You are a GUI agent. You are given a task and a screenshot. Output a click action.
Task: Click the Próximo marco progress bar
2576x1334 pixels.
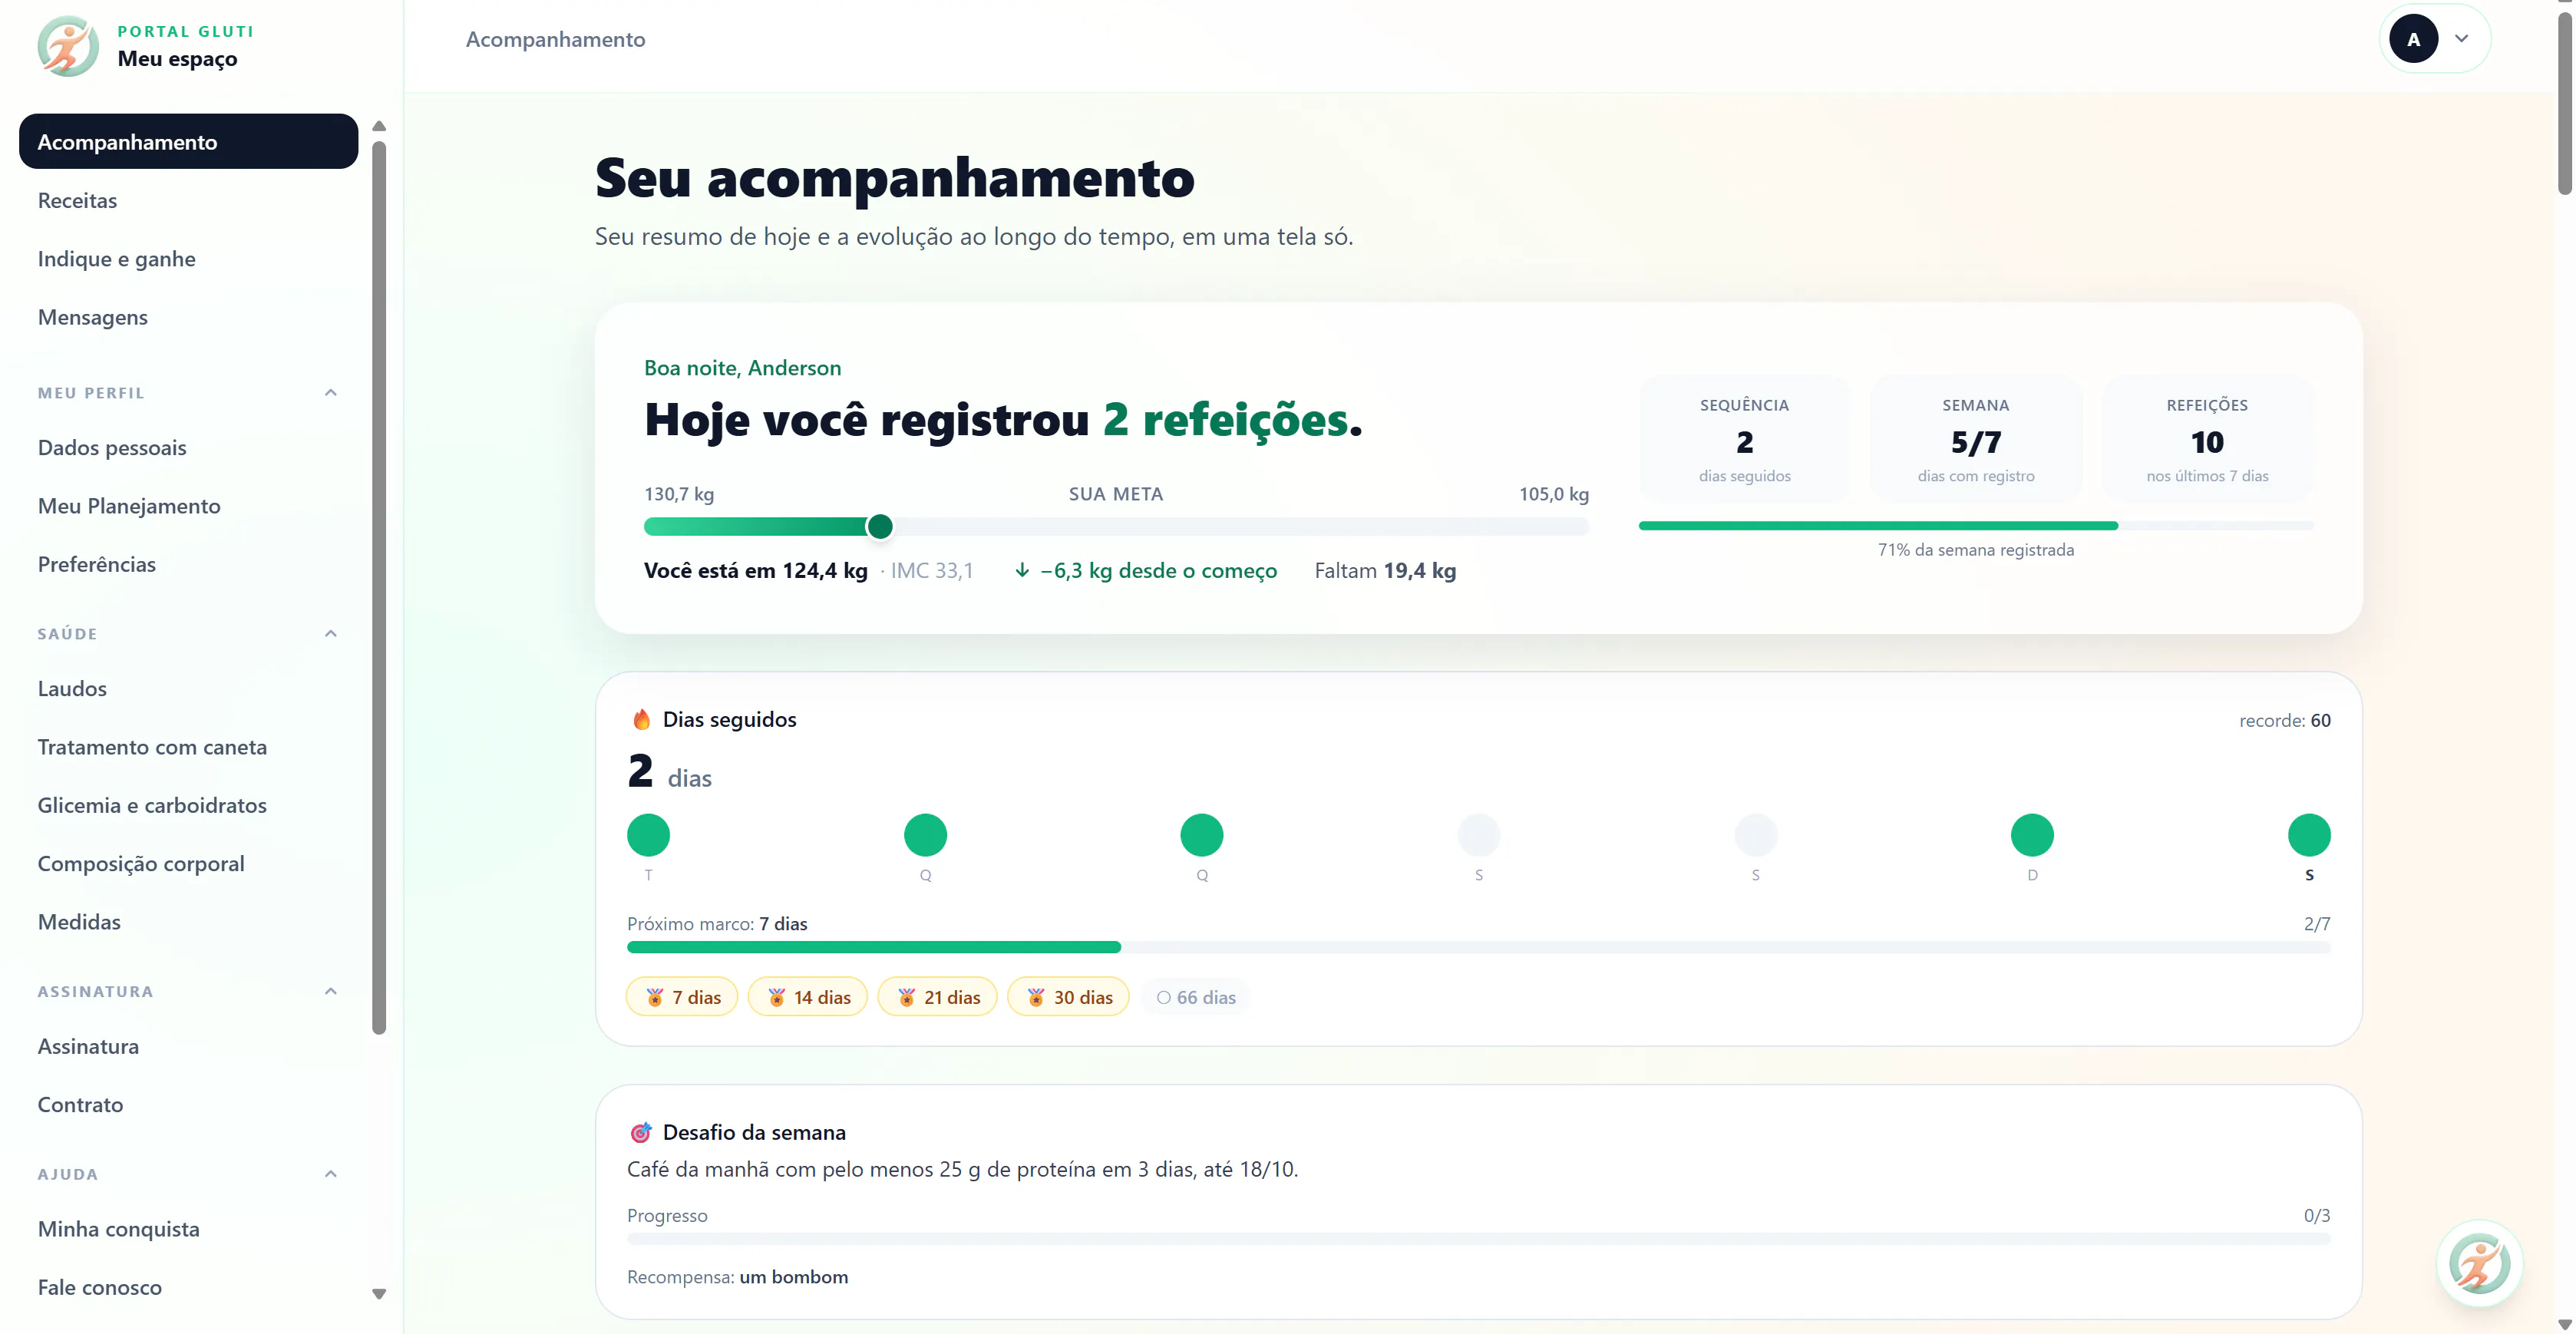click(1478, 946)
